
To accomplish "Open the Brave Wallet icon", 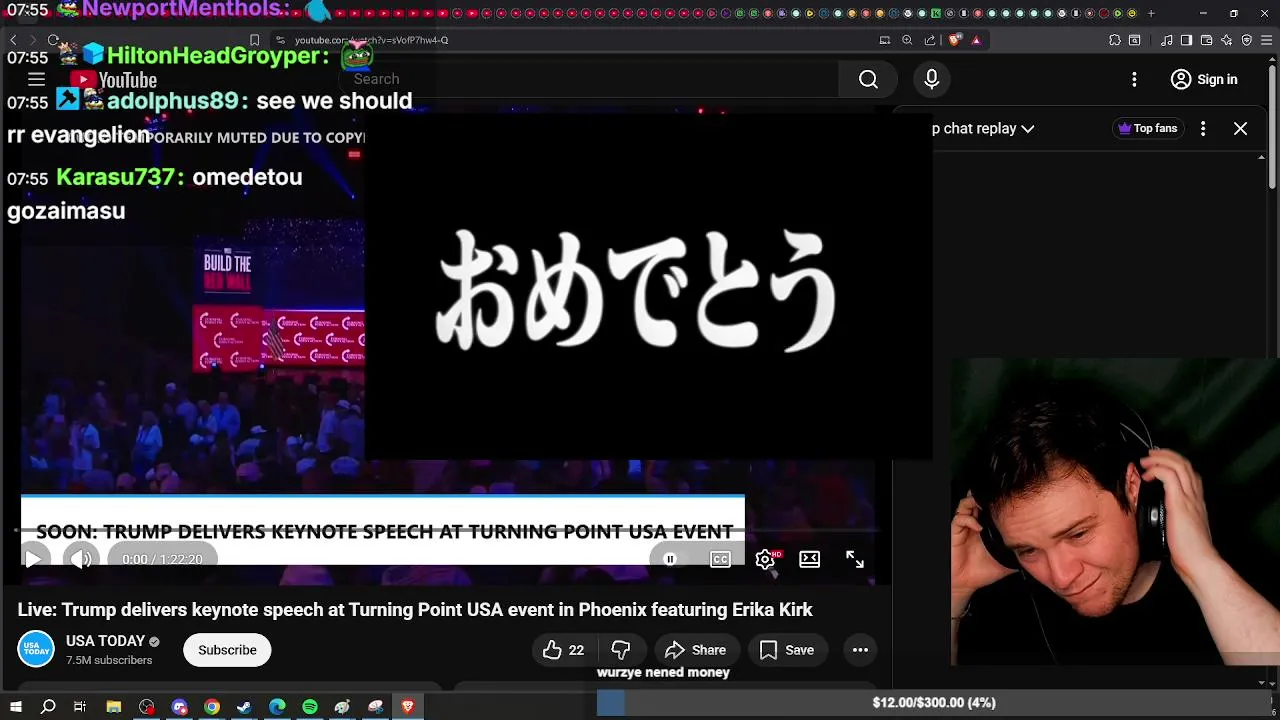I will click(x=1206, y=40).
